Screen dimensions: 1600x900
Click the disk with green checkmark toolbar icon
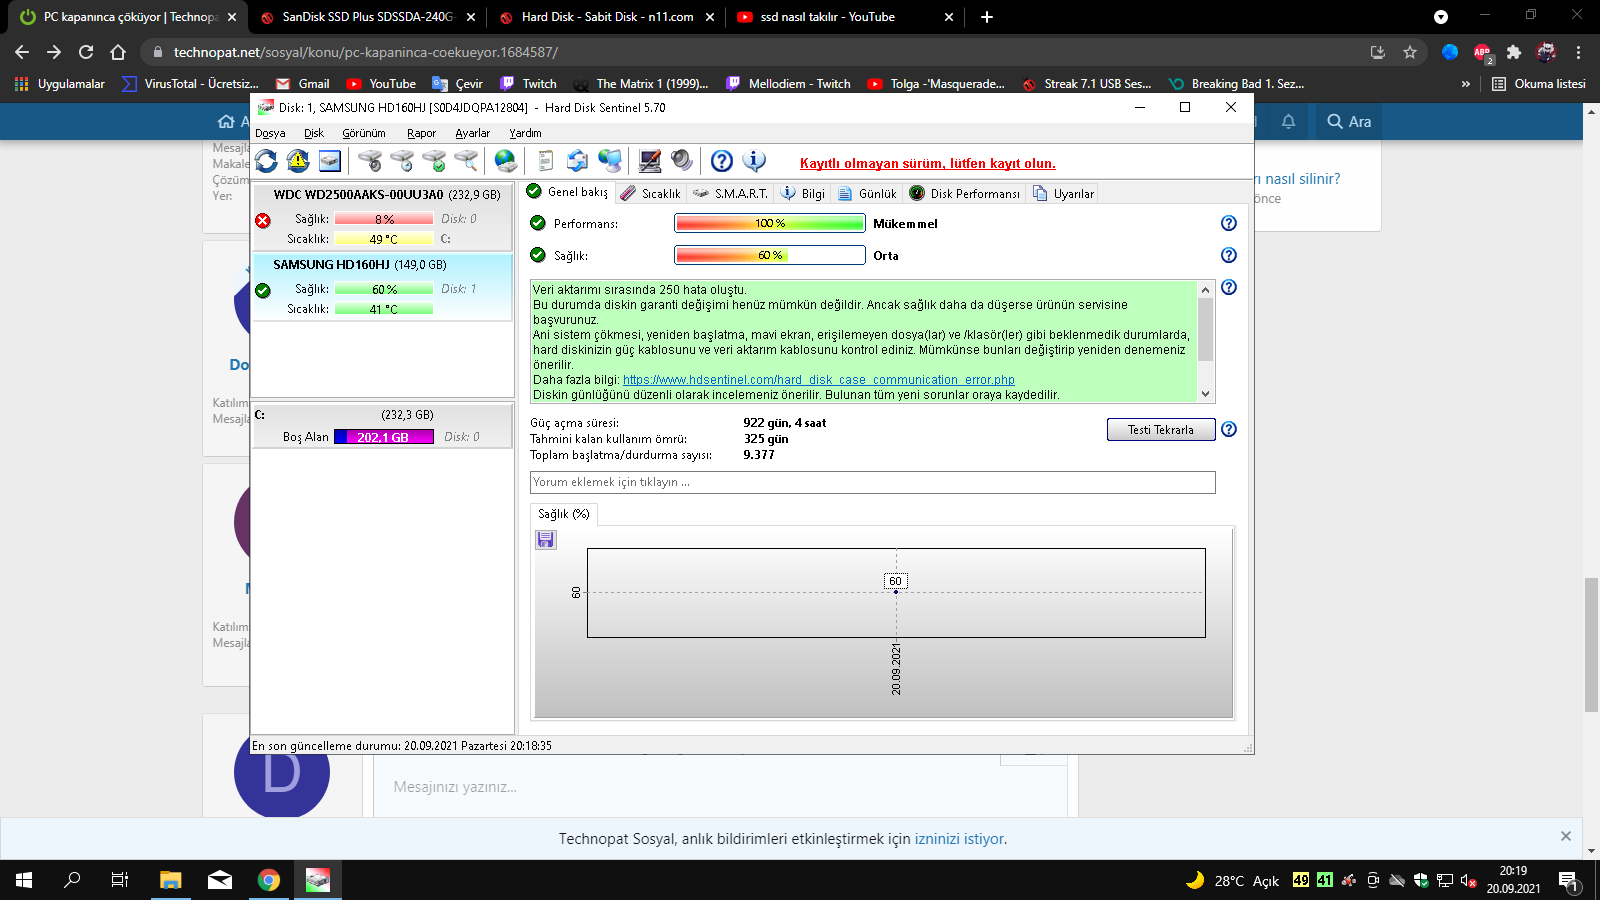coord(434,161)
